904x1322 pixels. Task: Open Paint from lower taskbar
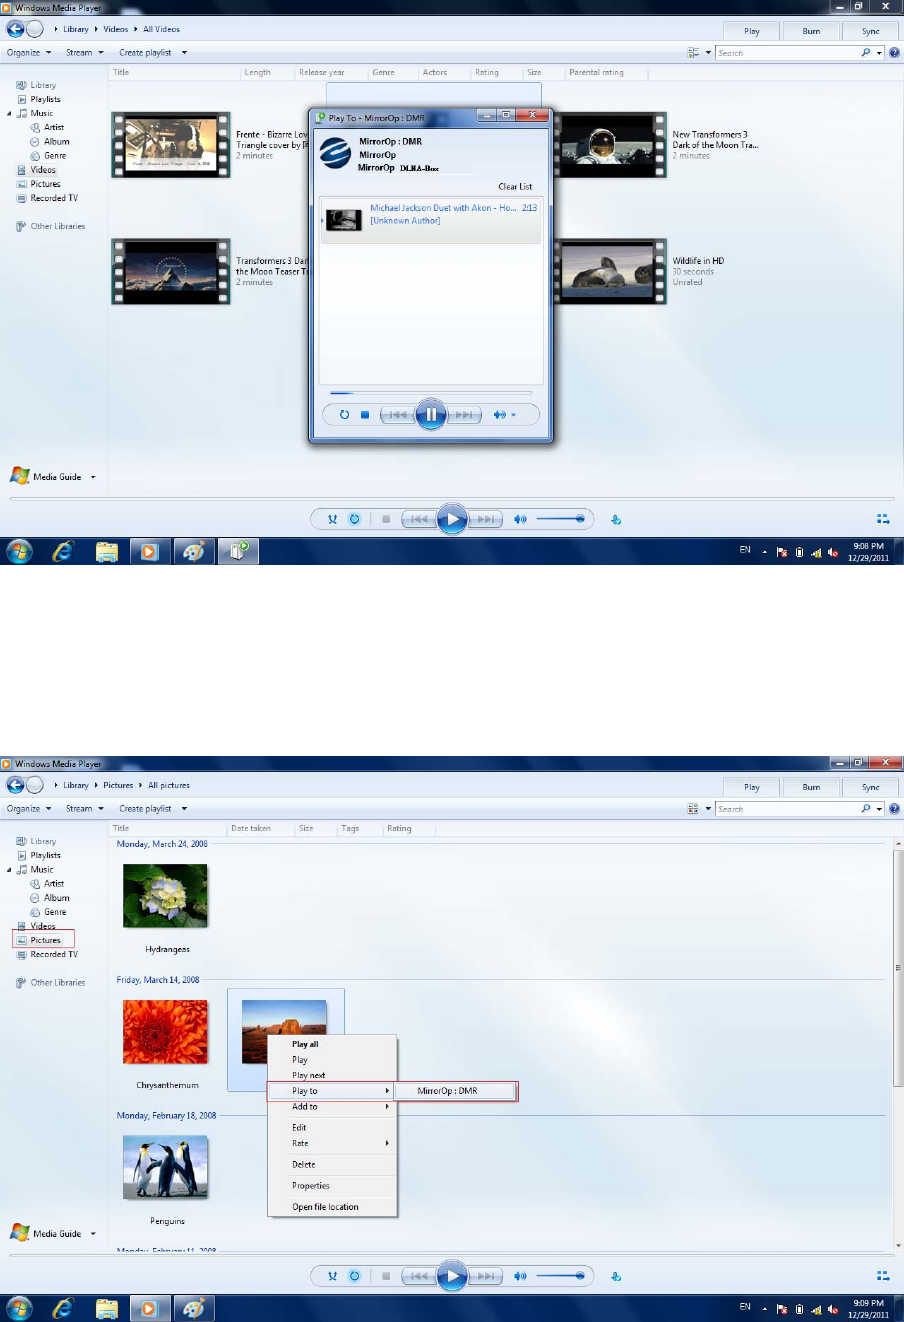[x=194, y=1307]
